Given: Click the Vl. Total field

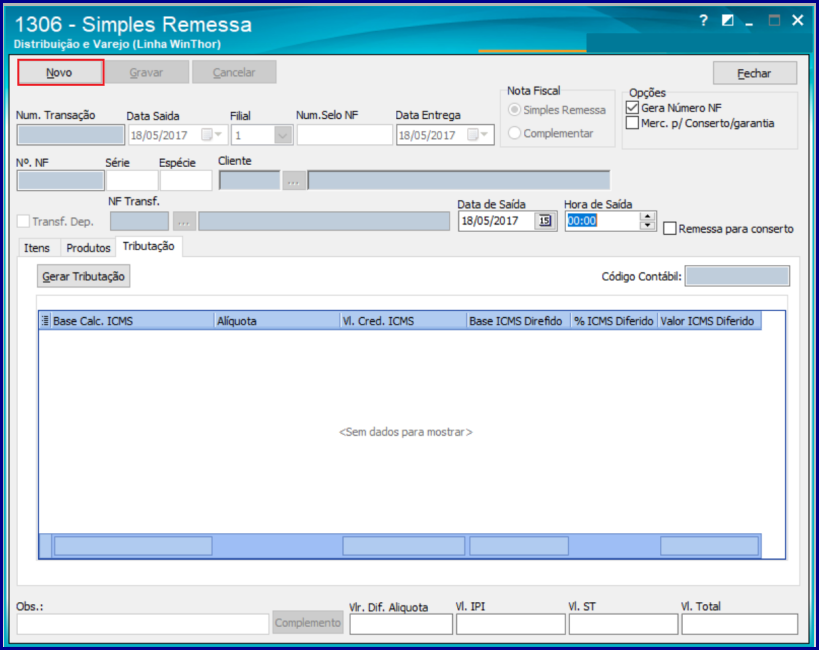Looking at the screenshot, I should (x=740, y=624).
